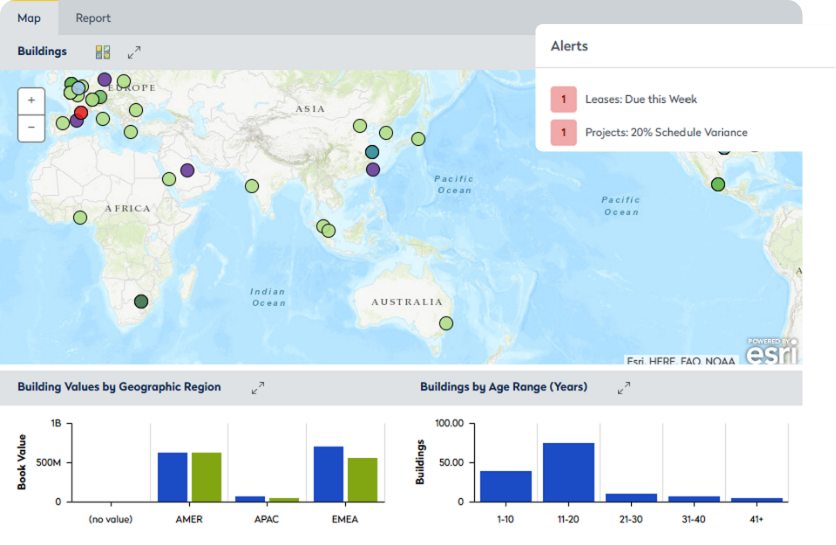
Task: Select the green EMEA bar in chart
Action: point(362,479)
